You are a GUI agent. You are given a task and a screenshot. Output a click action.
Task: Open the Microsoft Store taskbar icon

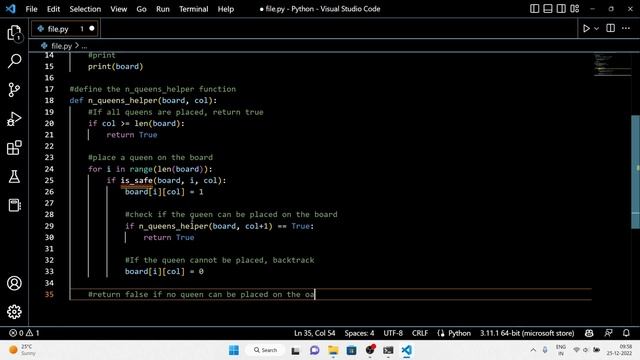click(351, 350)
